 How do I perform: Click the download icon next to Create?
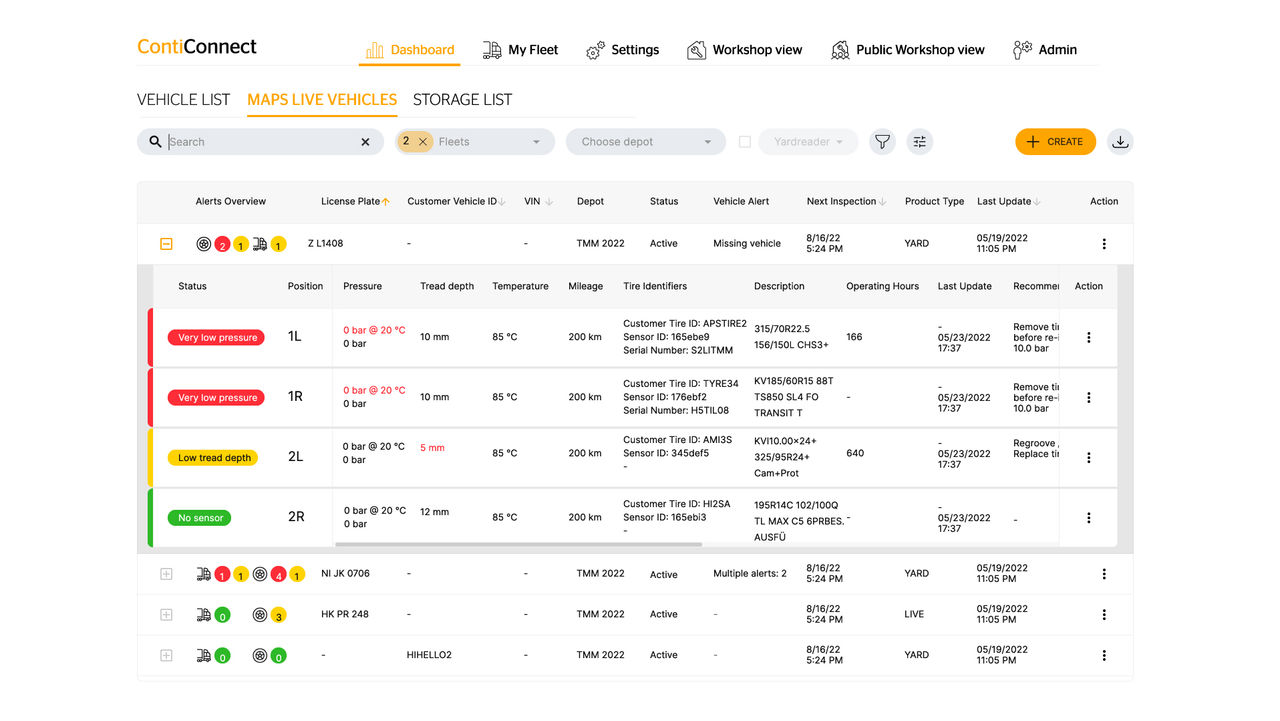(x=1120, y=142)
